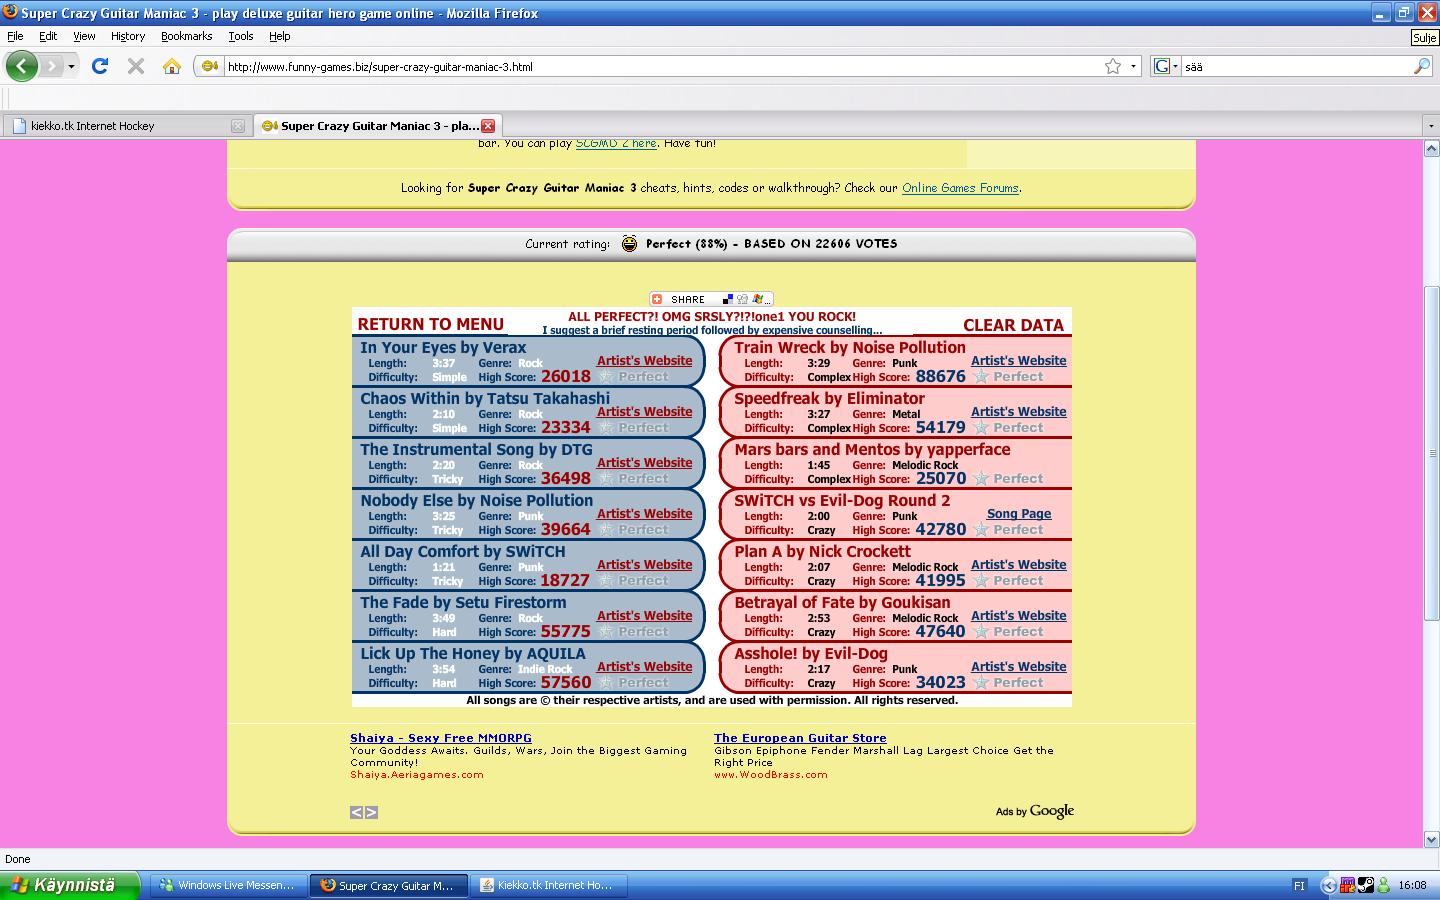This screenshot has height=900, width=1440.
Task: Open the View menu
Action: 84,36
